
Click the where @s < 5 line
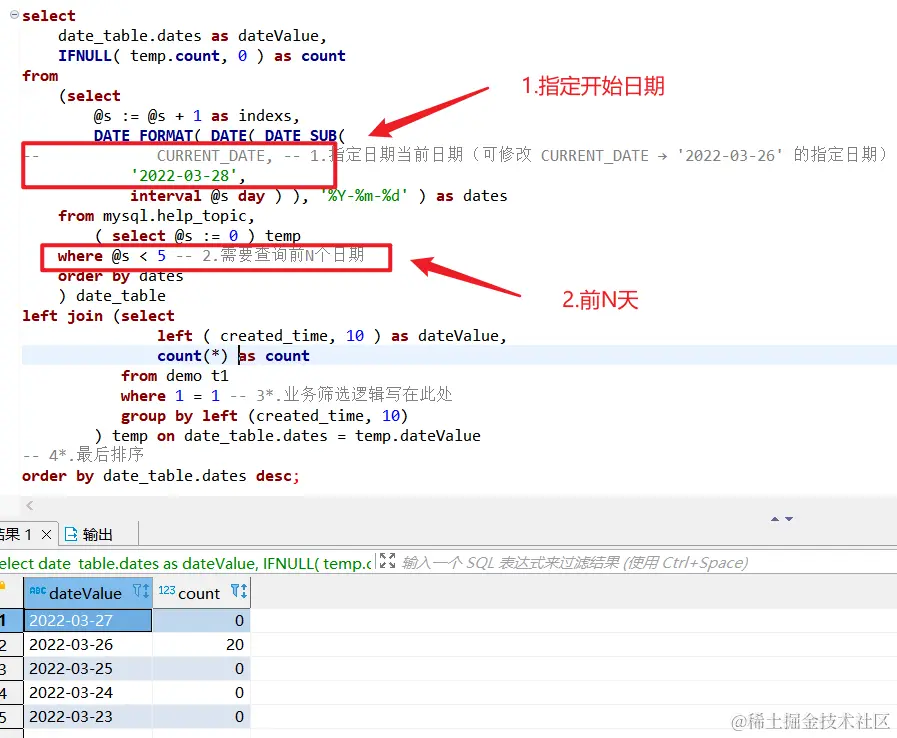click(211, 255)
